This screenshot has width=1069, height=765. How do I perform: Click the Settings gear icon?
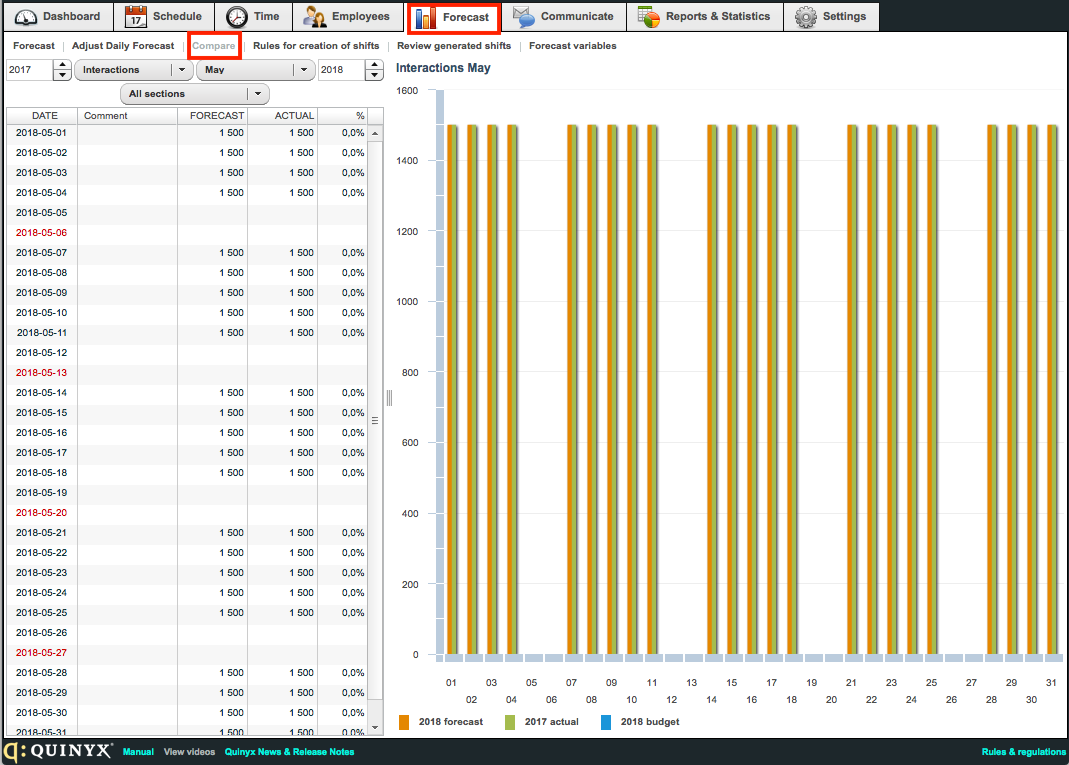(x=806, y=16)
